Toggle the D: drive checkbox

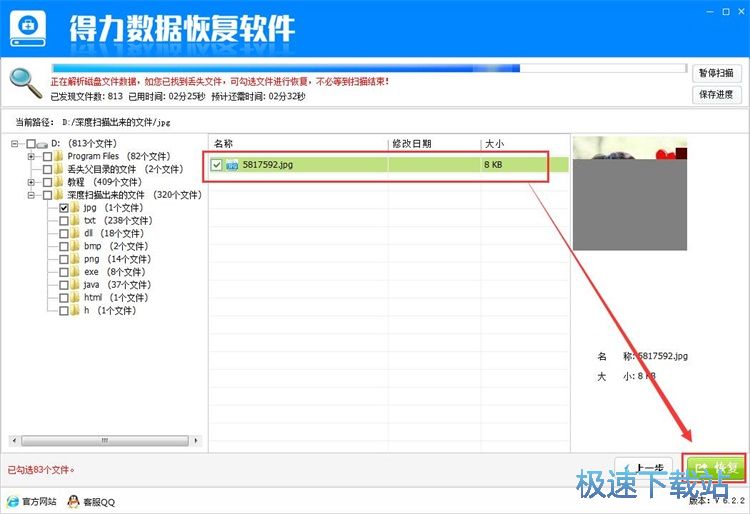31,144
